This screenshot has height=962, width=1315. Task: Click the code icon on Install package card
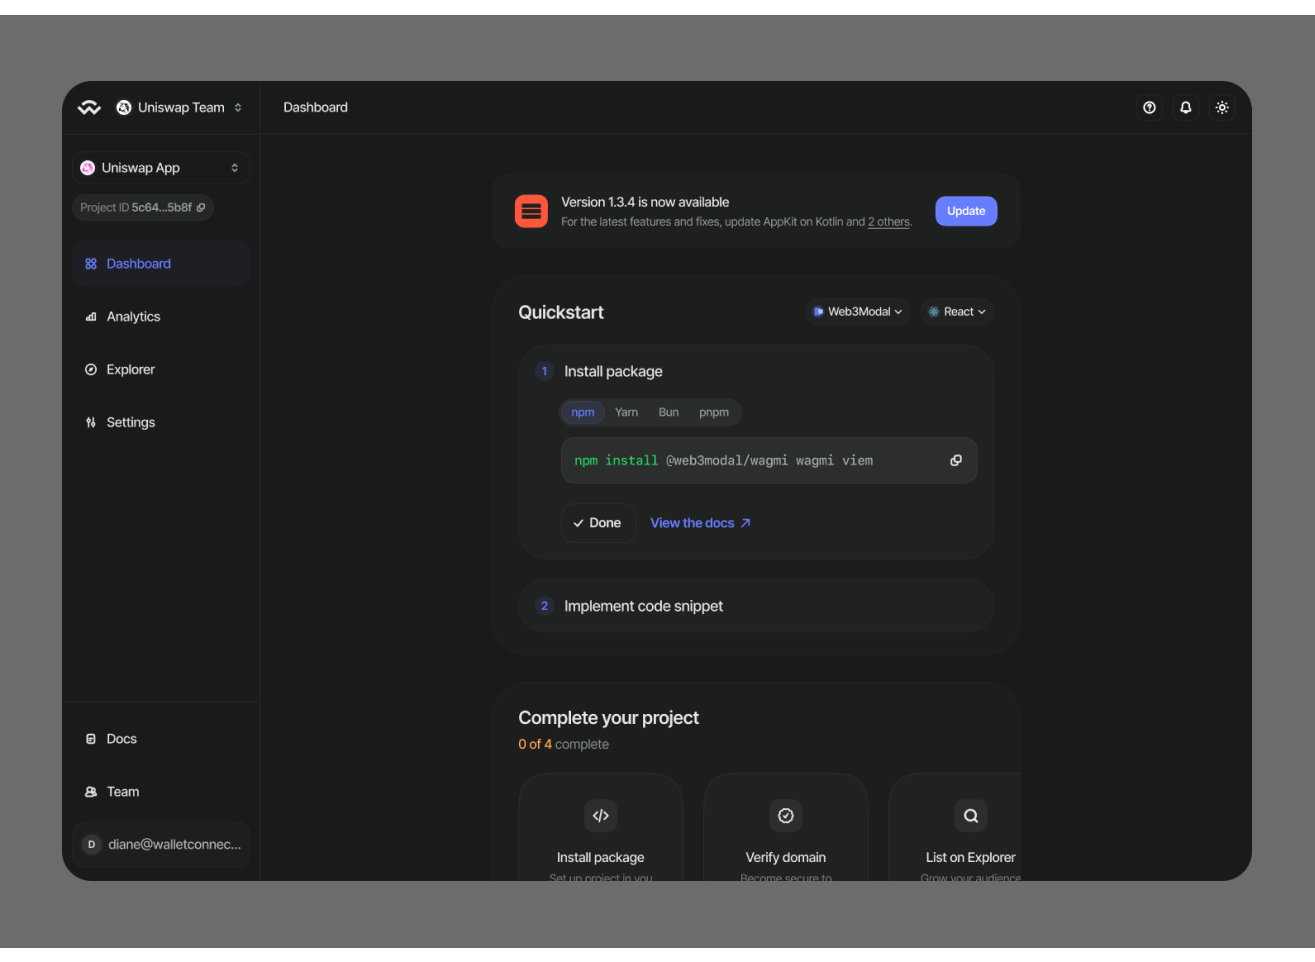[x=600, y=816]
